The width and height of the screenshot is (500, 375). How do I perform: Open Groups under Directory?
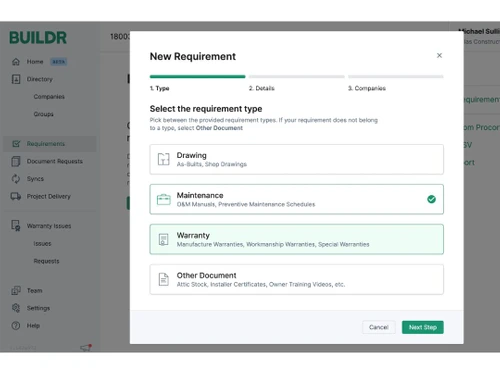[x=43, y=114]
